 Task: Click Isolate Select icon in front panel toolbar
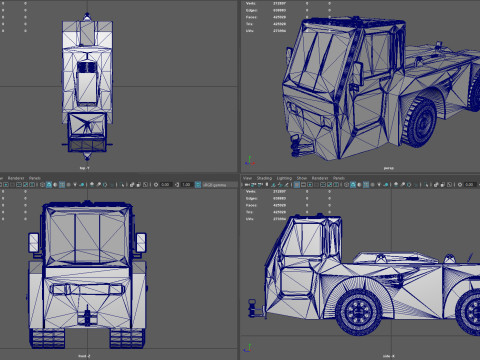pos(122,185)
